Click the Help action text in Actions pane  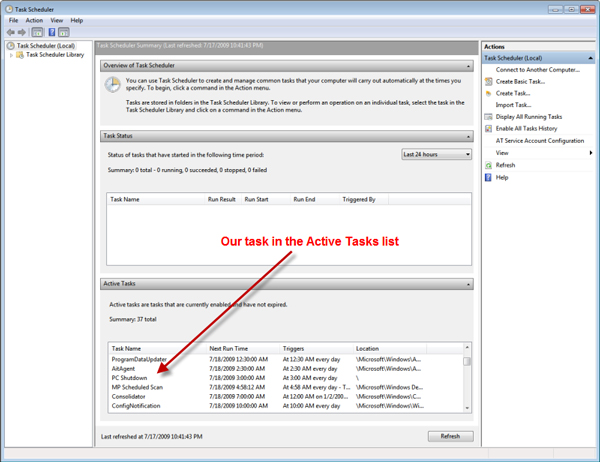502,178
